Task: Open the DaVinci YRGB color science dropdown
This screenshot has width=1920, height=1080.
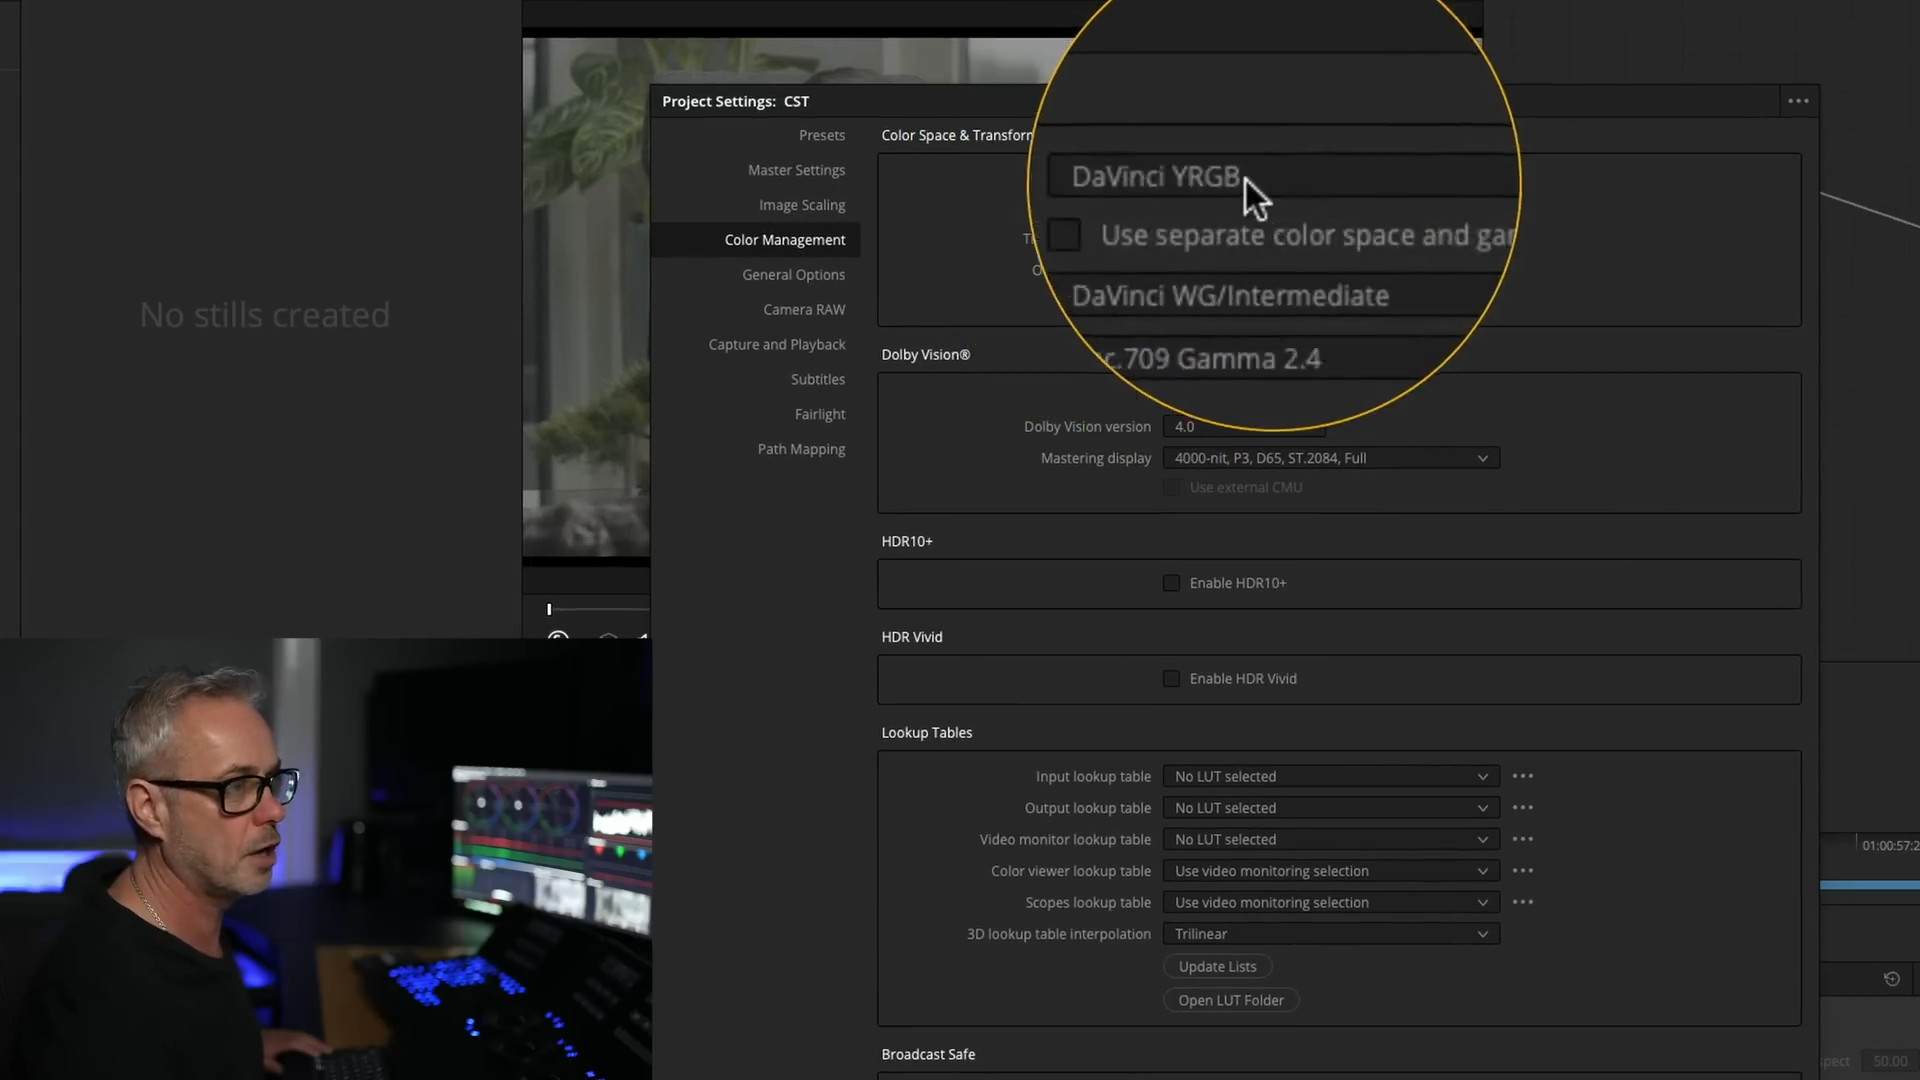Action: 1282,177
